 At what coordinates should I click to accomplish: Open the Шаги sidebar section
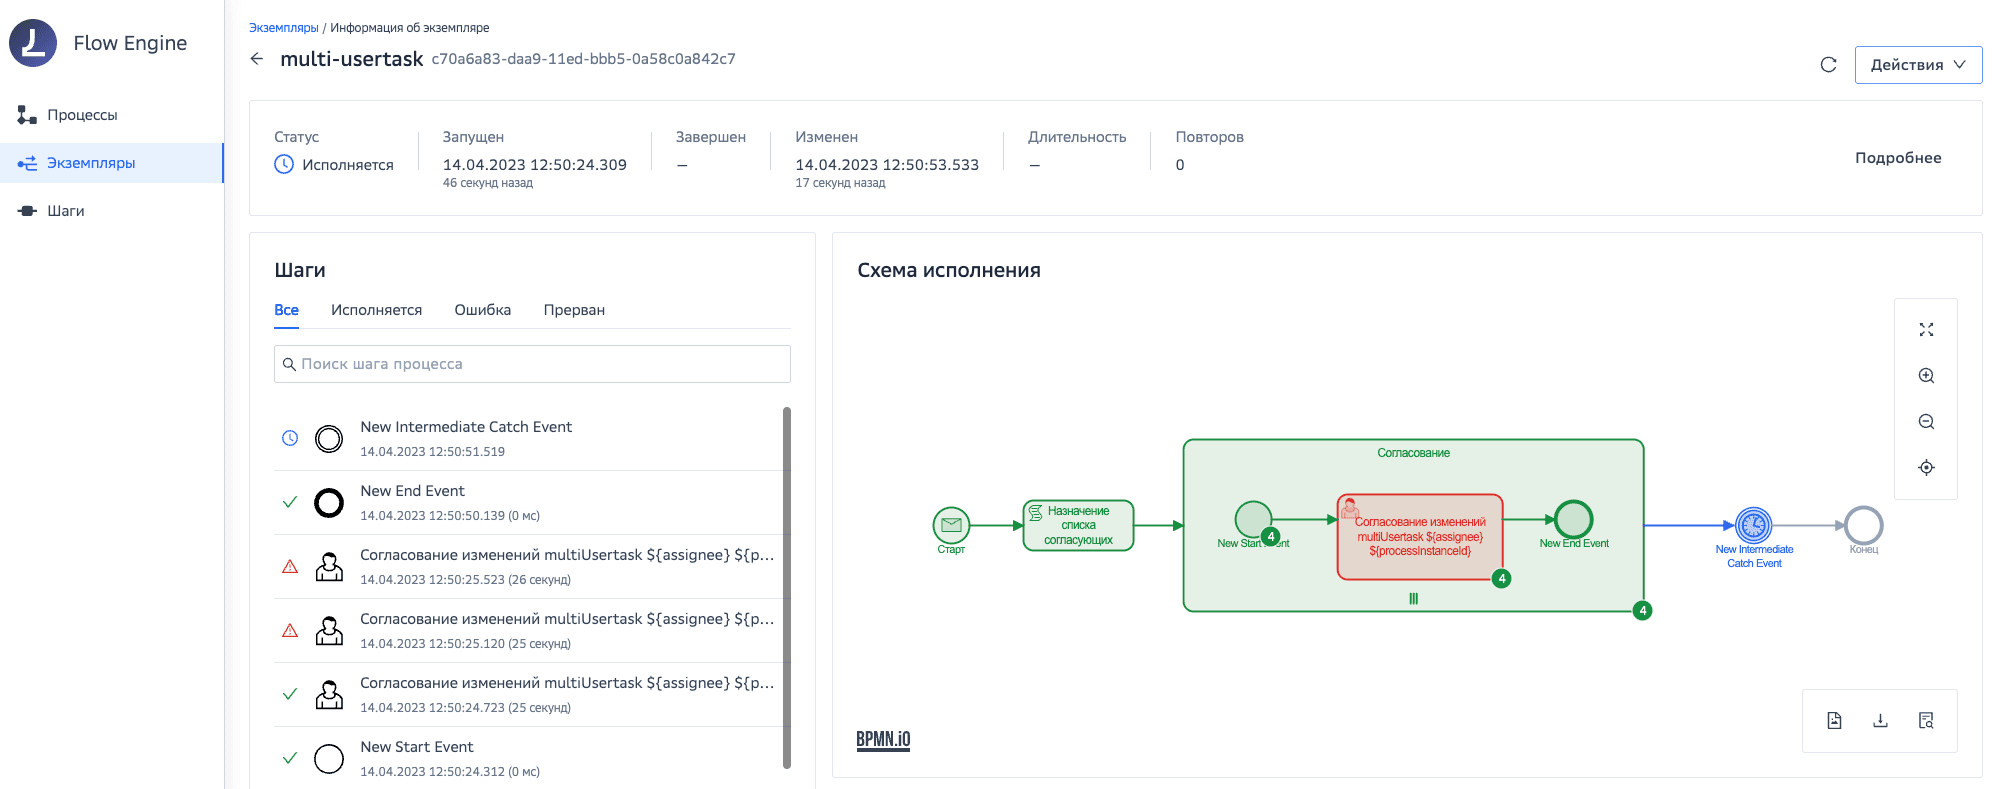pos(111,211)
